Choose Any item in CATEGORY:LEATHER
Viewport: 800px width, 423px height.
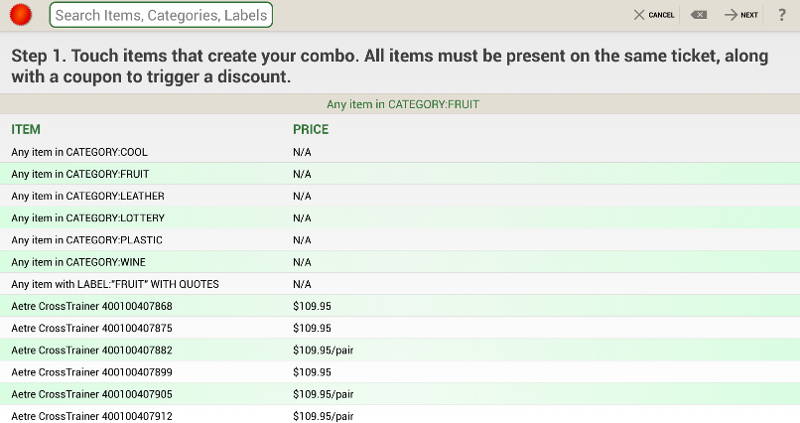(x=400, y=196)
